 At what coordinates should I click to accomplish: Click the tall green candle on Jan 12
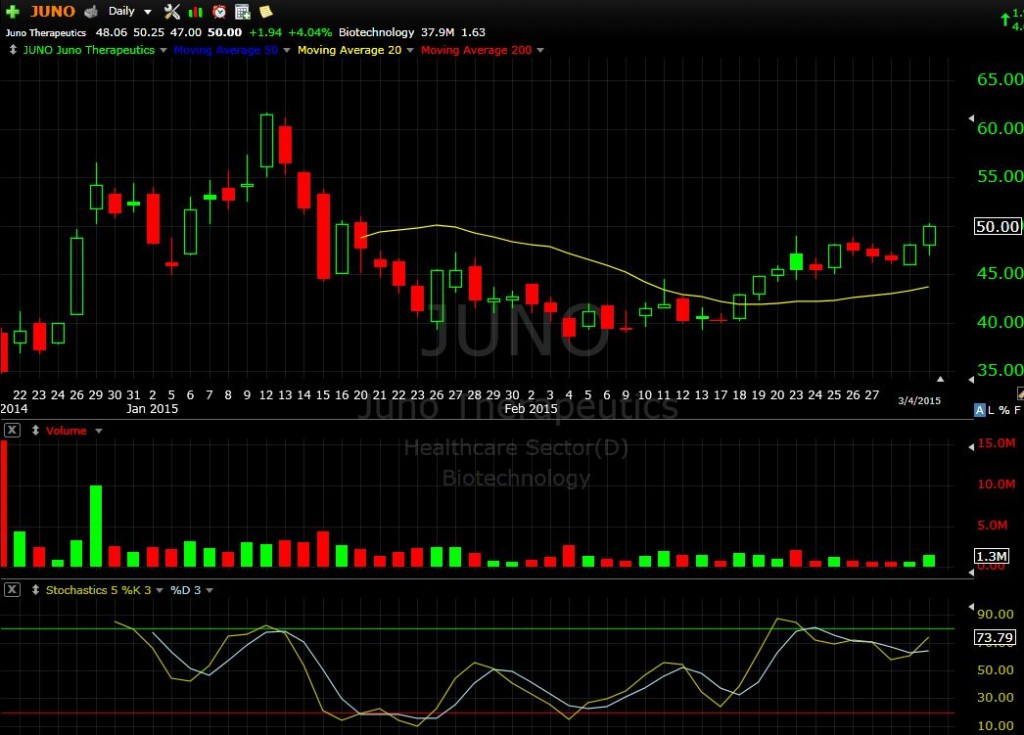pyautogui.click(x=266, y=140)
